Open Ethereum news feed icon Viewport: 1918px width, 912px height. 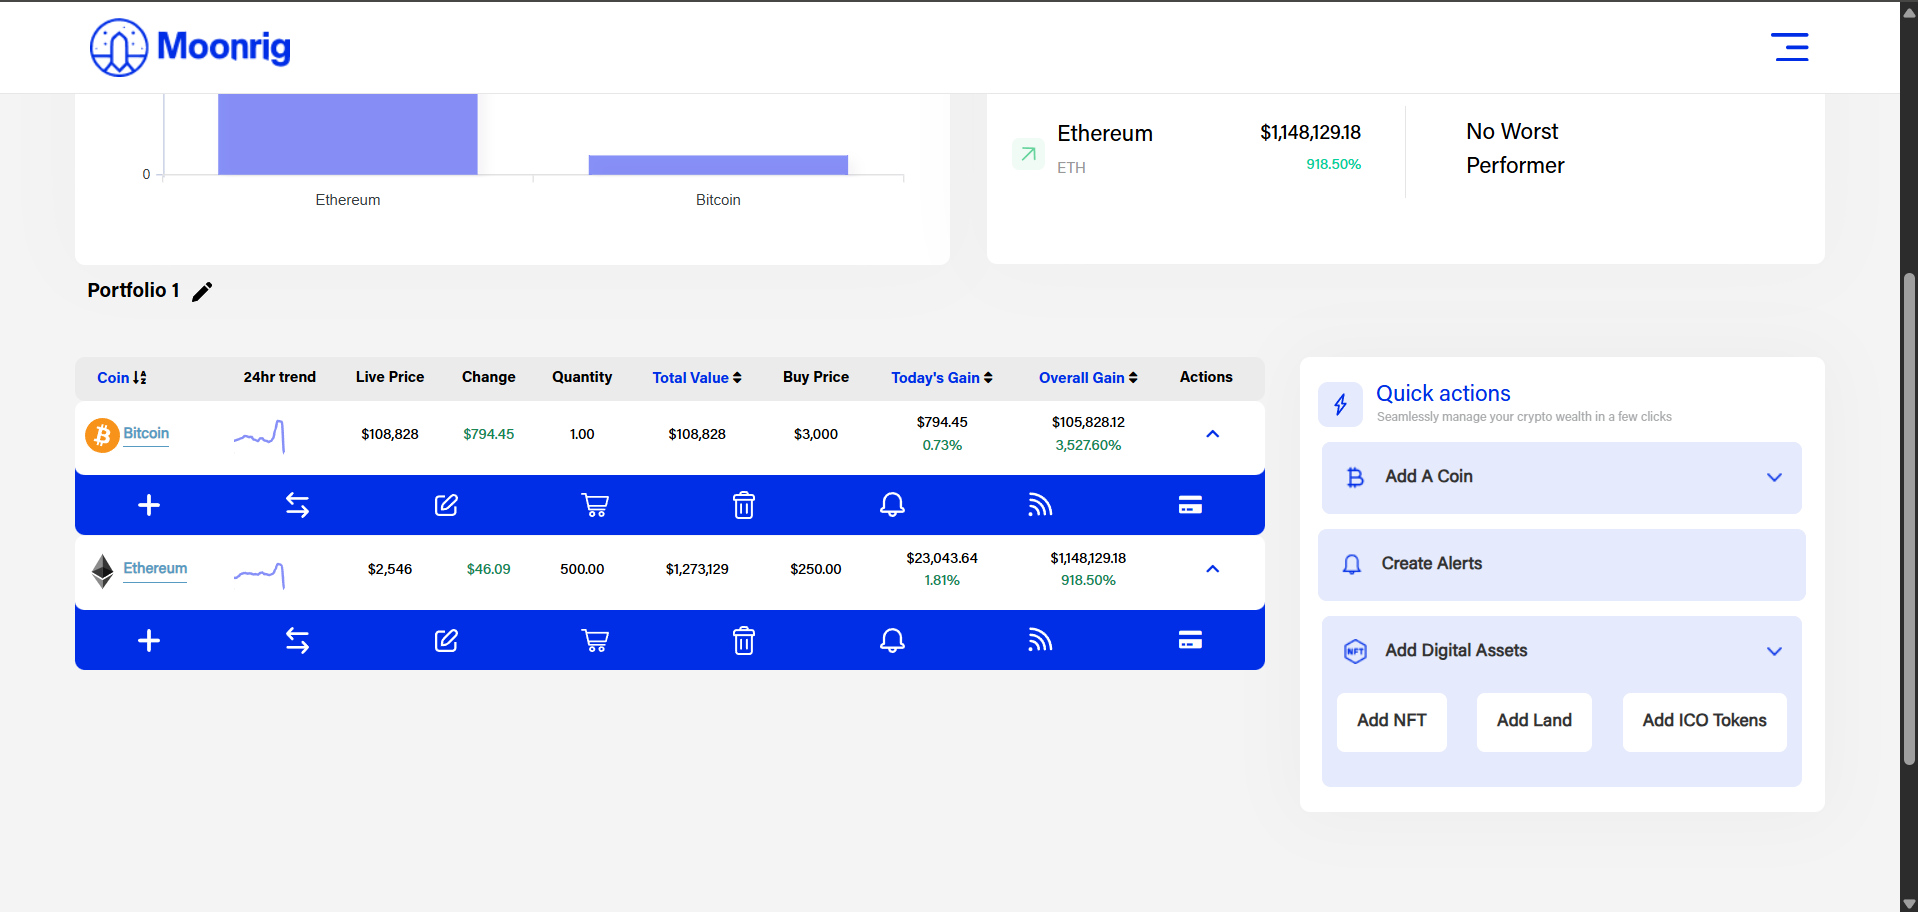pyautogui.click(x=1040, y=640)
